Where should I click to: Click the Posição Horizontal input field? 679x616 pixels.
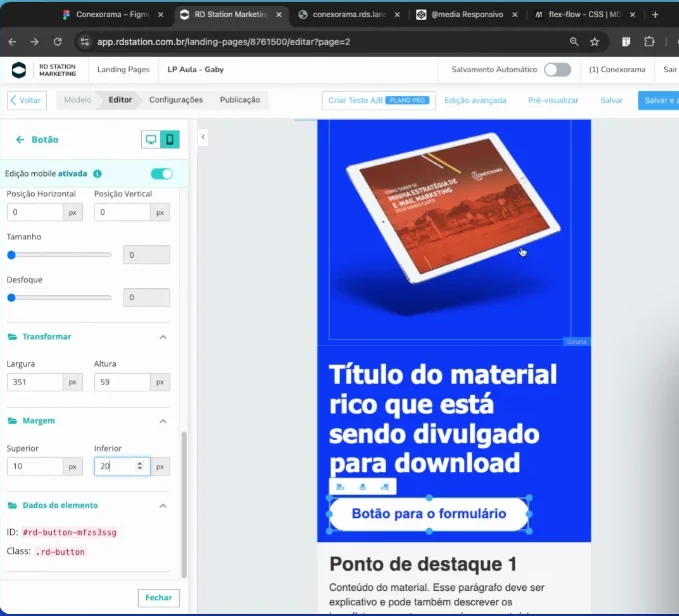35,212
